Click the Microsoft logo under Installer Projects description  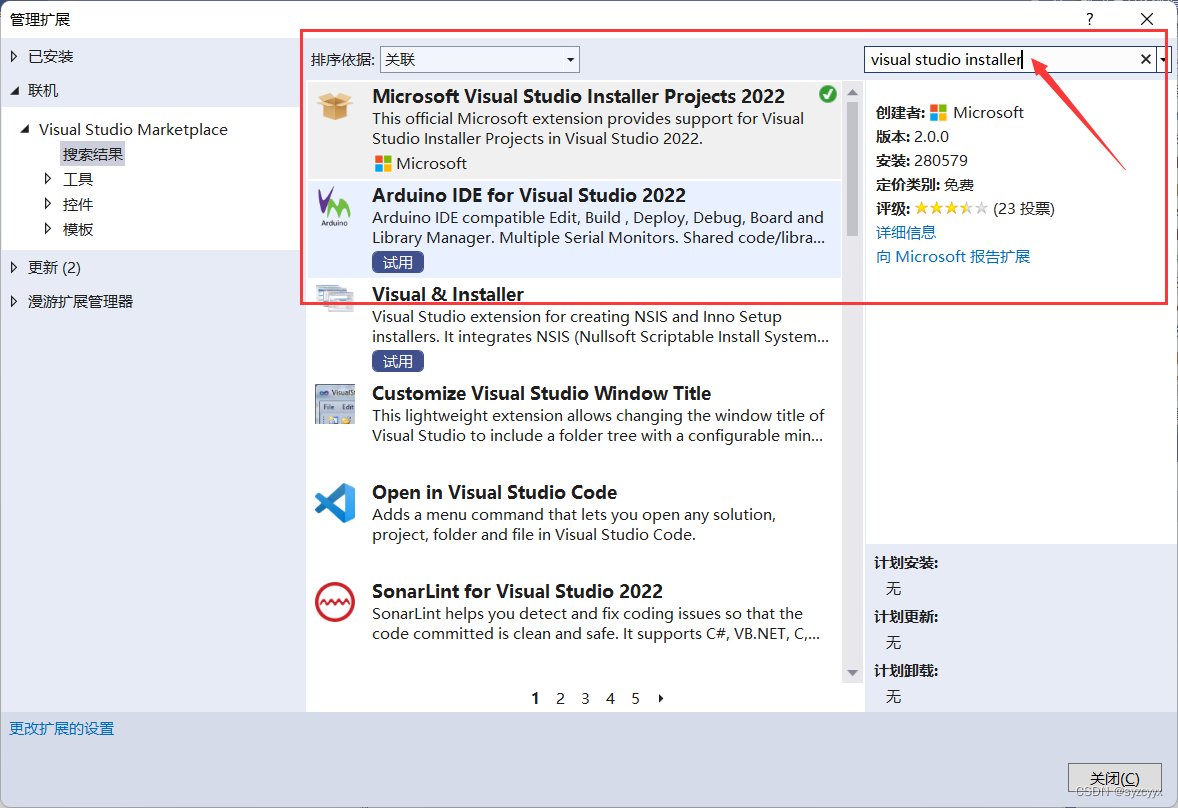pyautogui.click(x=383, y=164)
